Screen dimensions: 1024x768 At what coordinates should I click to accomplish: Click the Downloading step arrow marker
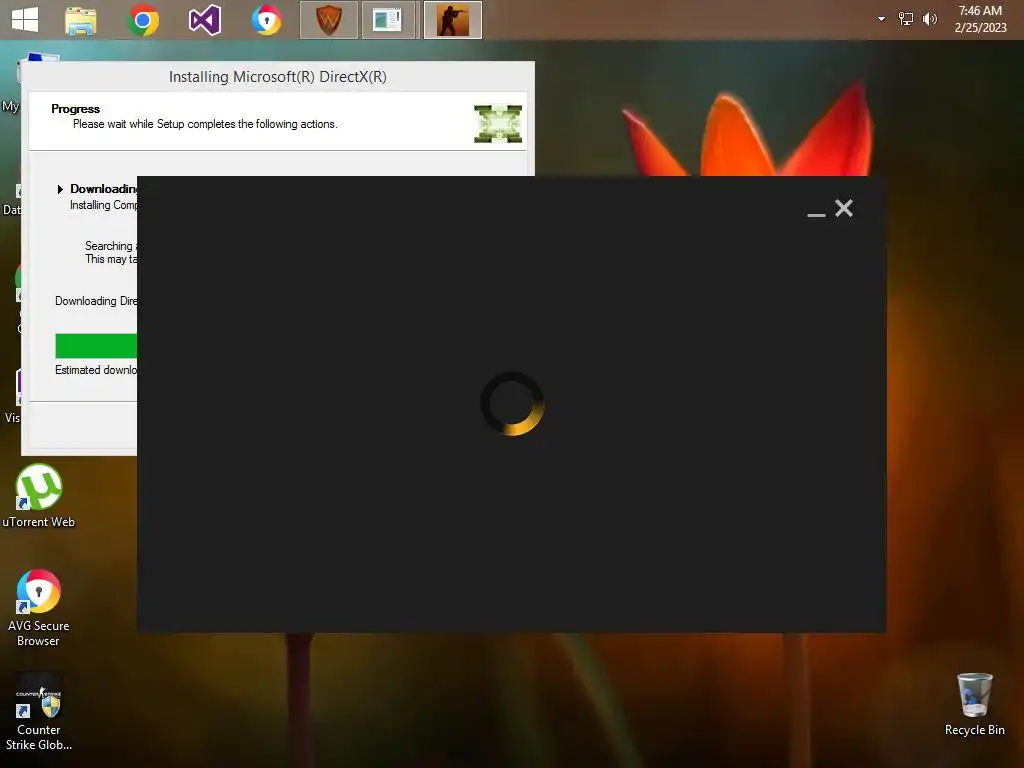(60, 189)
